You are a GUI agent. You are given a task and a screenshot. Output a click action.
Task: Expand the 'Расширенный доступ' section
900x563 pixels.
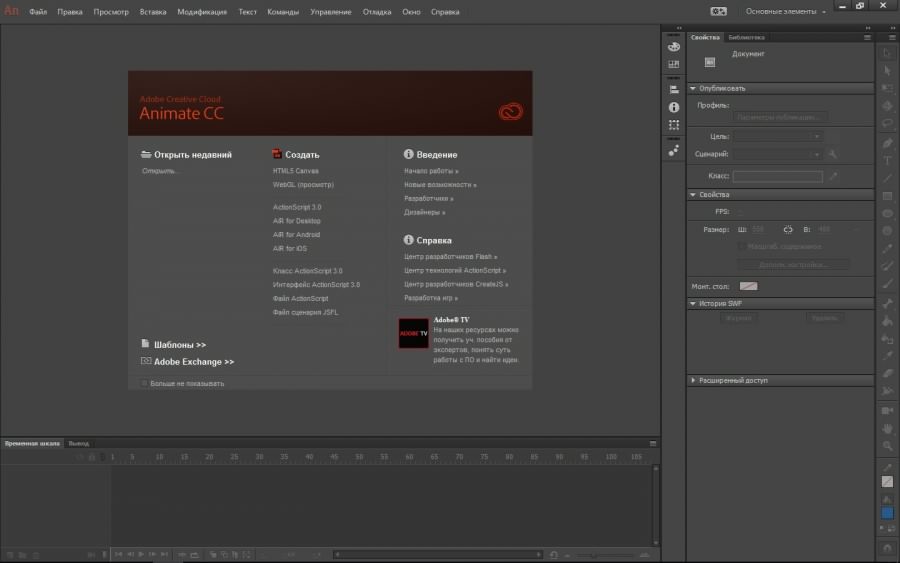tap(694, 380)
